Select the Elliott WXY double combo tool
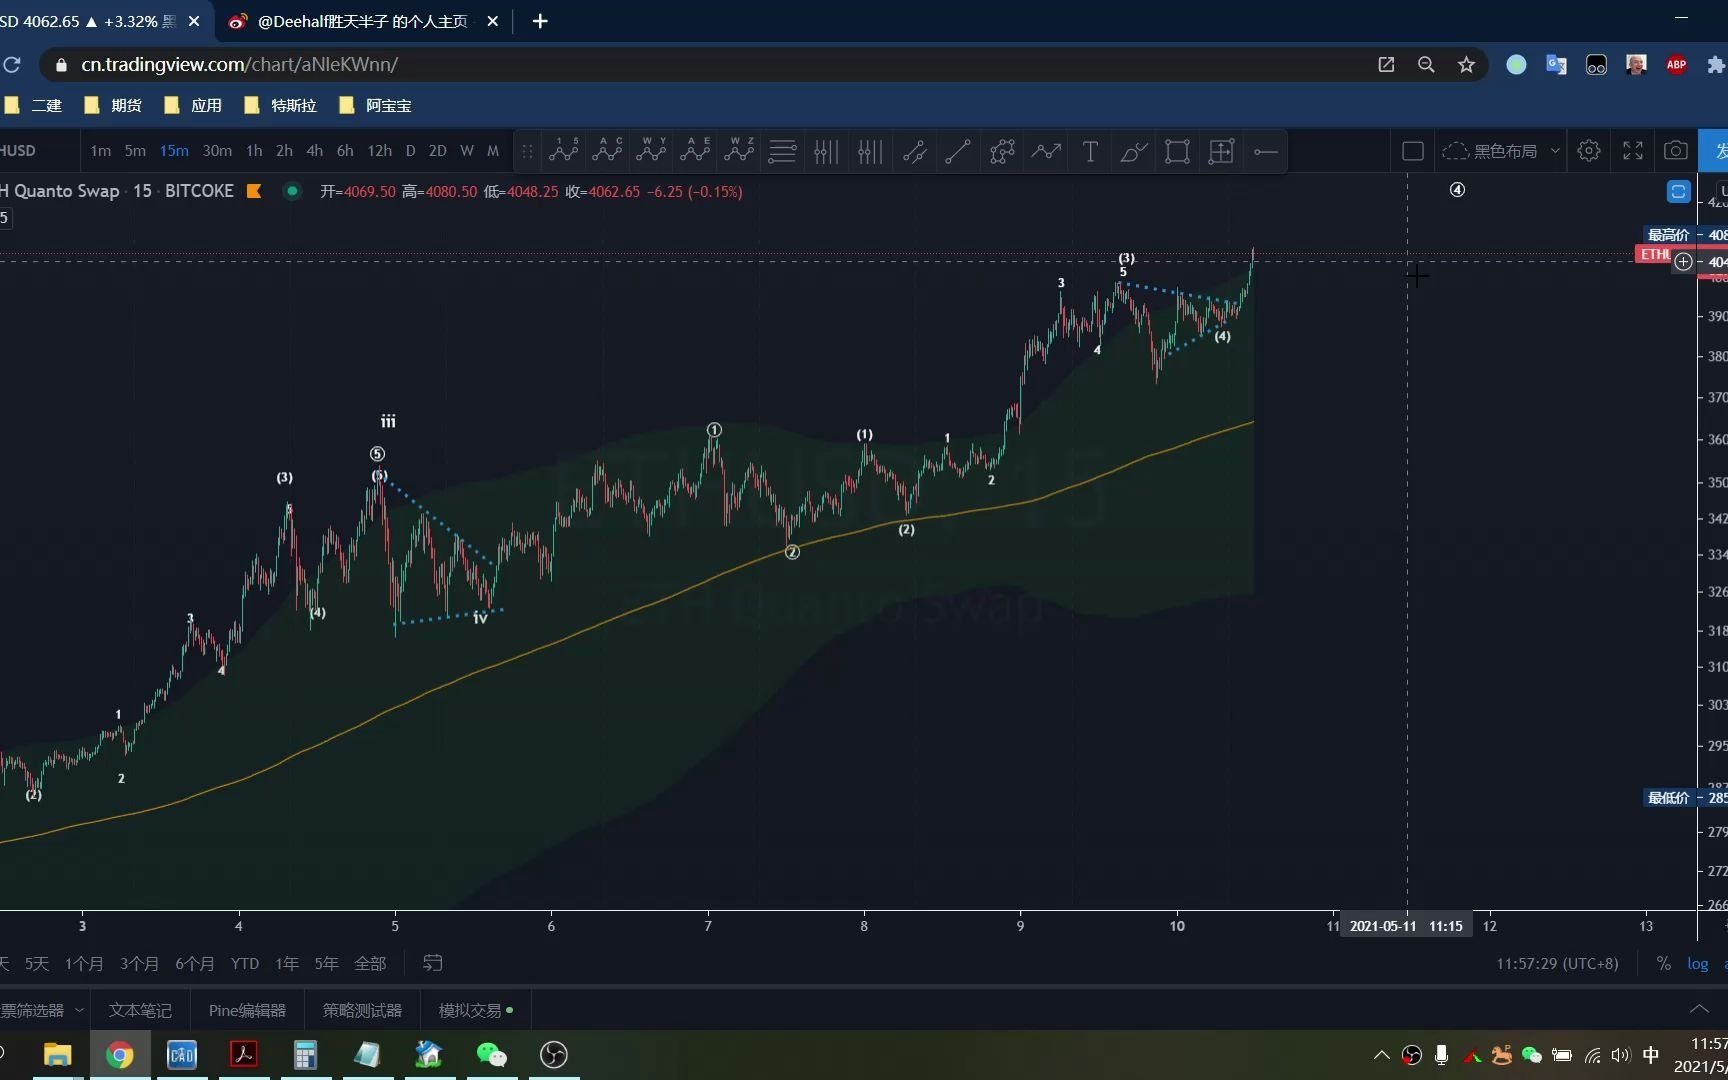Image resolution: width=1728 pixels, height=1080 pixels. 651,151
